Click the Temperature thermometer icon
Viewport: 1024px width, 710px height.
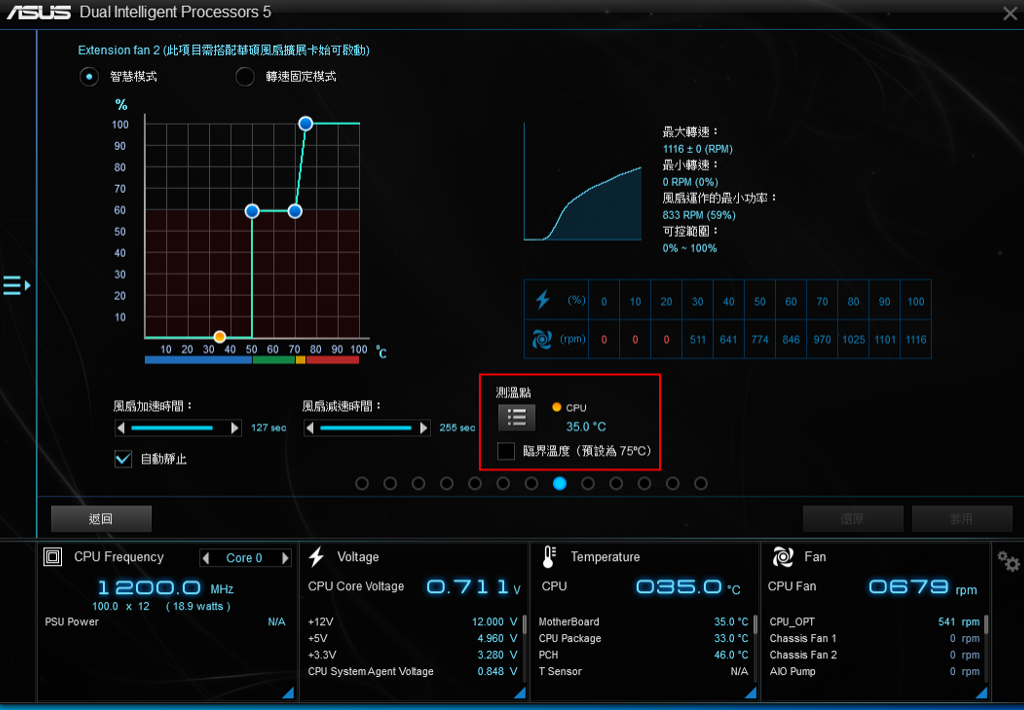click(549, 557)
